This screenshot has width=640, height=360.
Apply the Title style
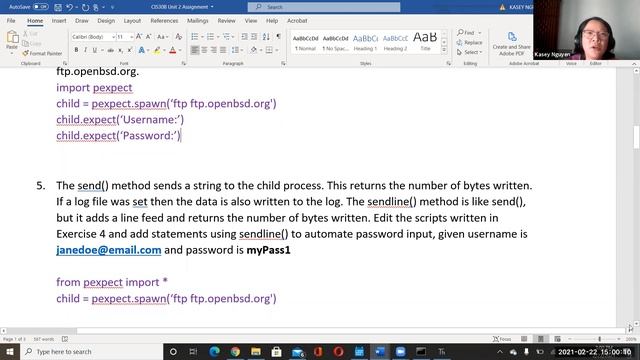coord(425,42)
